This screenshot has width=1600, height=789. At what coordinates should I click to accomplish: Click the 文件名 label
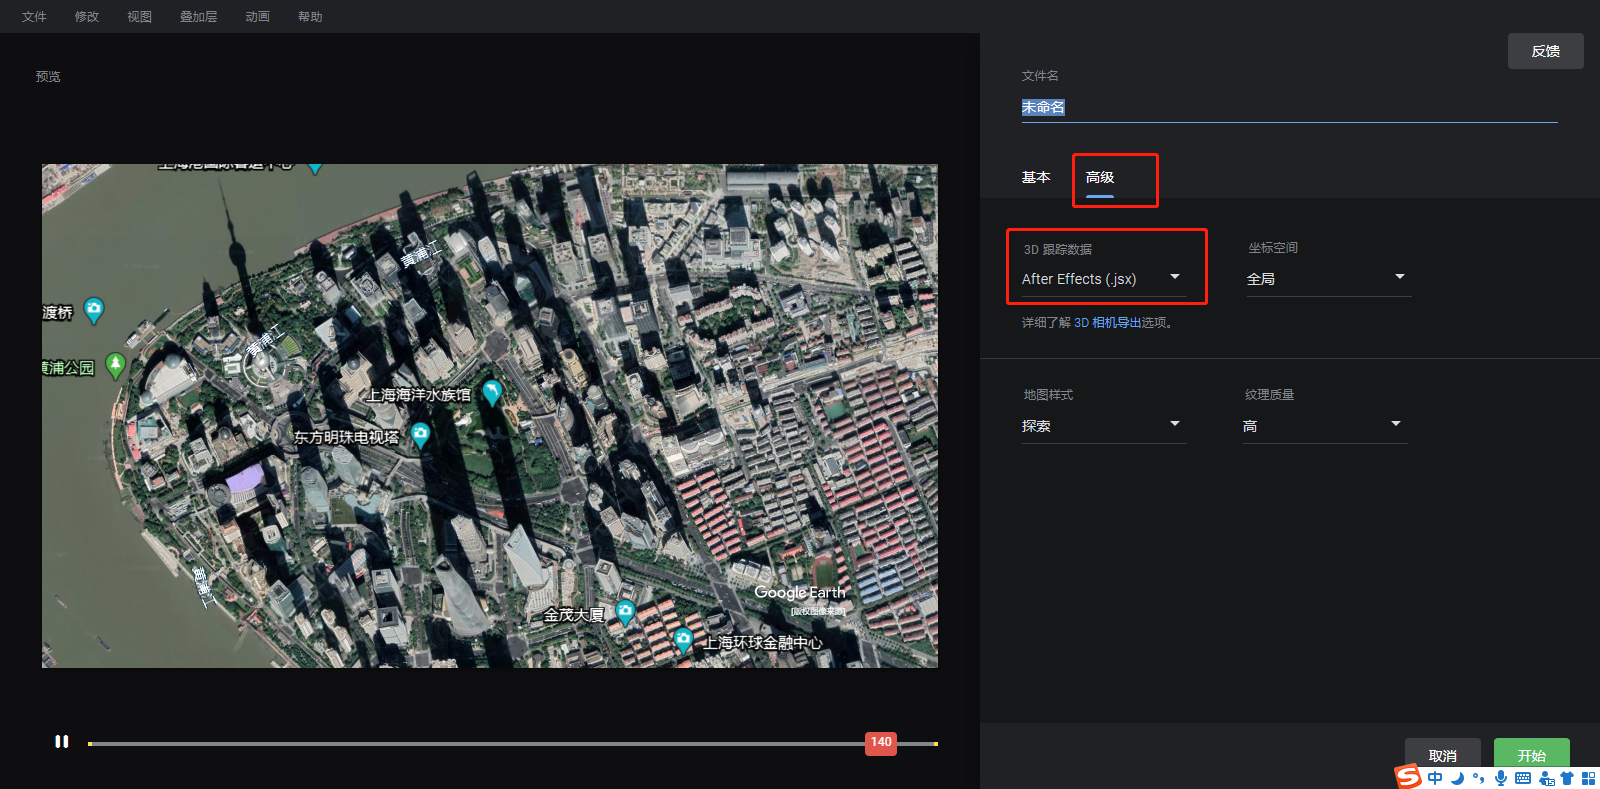[x=1040, y=76]
